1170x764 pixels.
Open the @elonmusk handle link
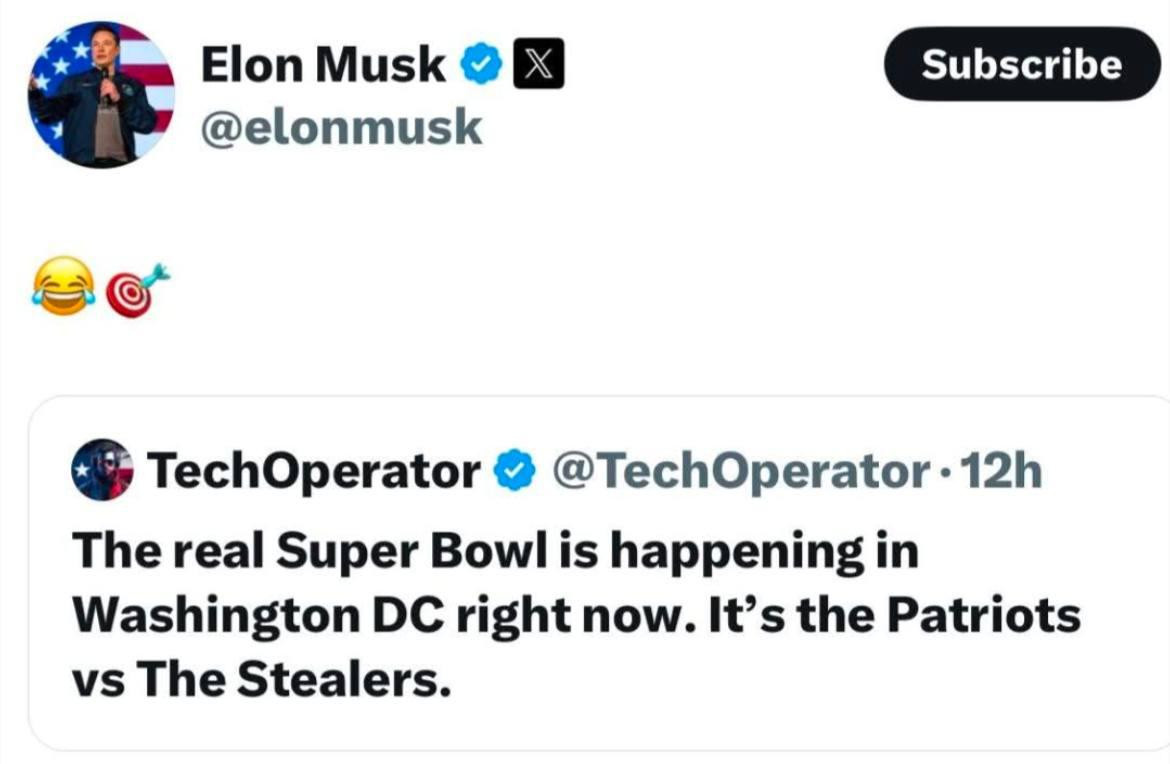(x=341, y=127)
